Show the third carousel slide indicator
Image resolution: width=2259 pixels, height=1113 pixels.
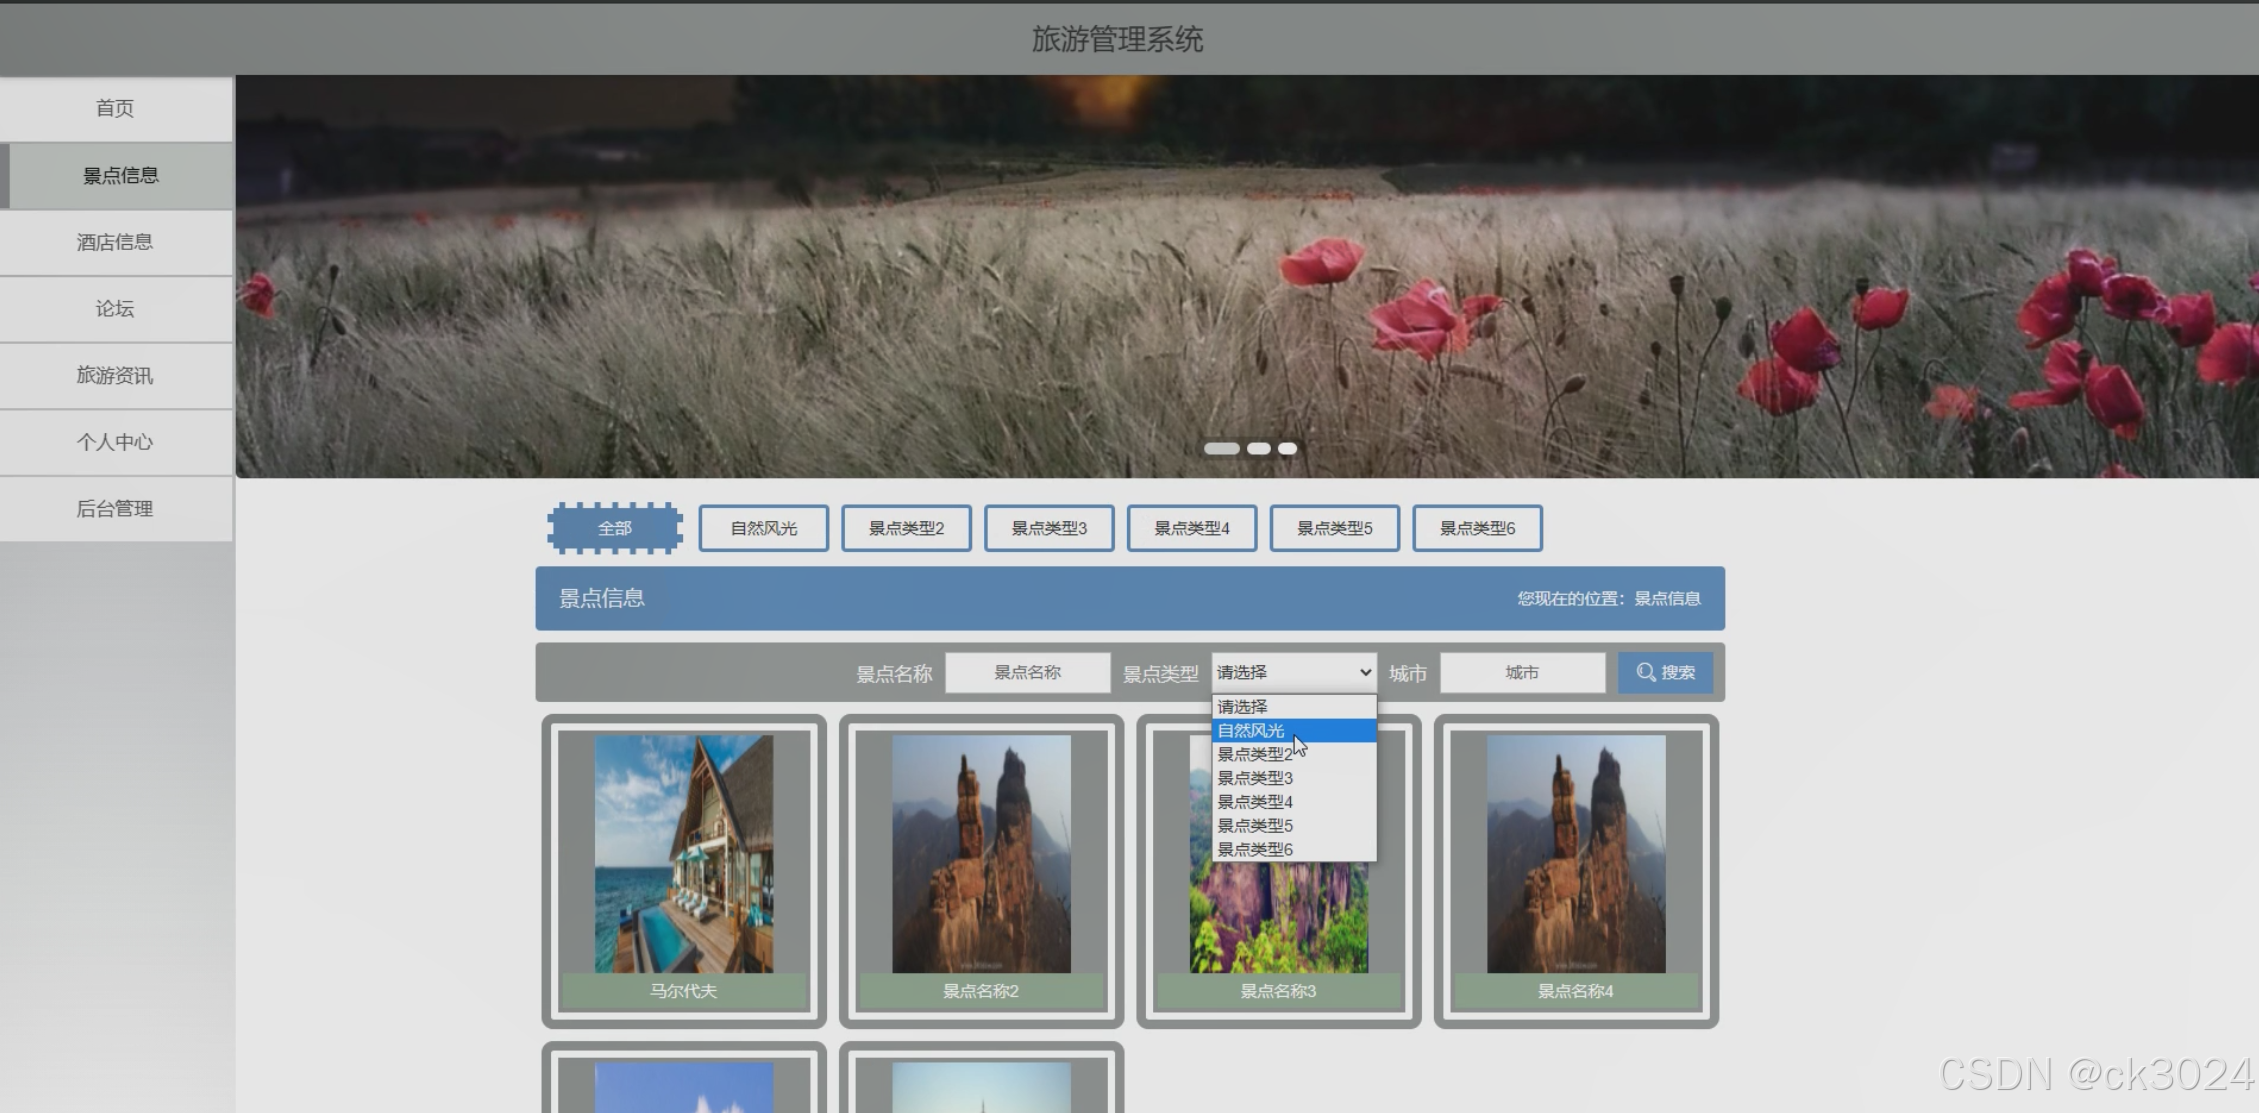(x=1288, y=449)
